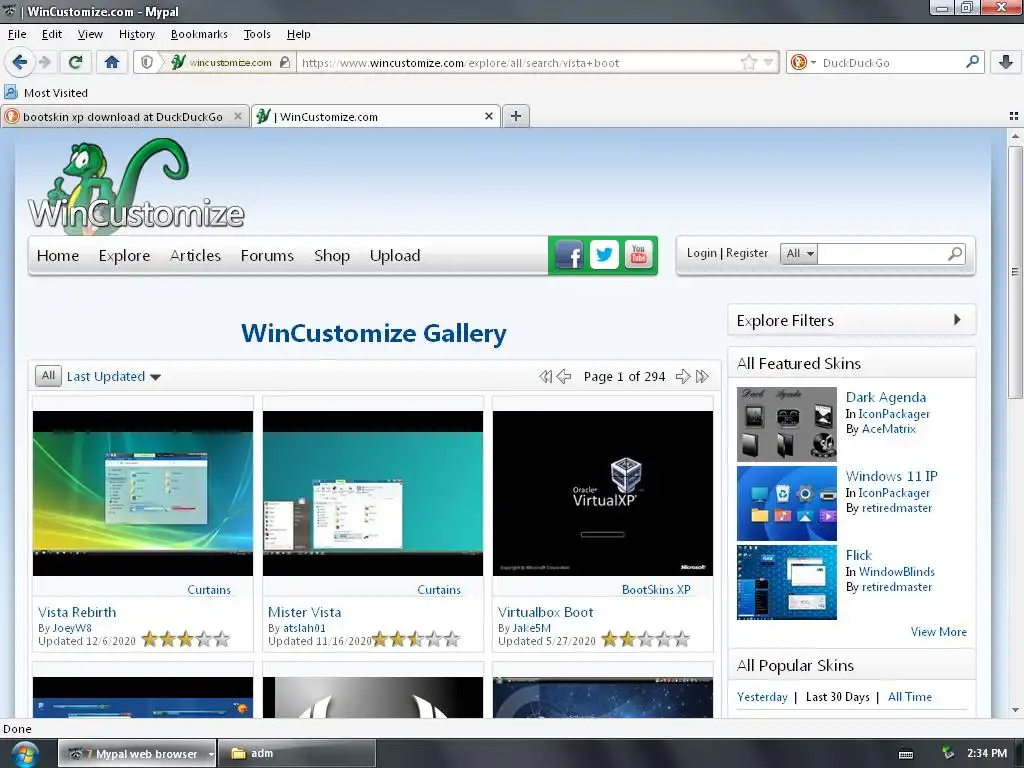Open WinCustomize YouTube icon

[639, 255]
